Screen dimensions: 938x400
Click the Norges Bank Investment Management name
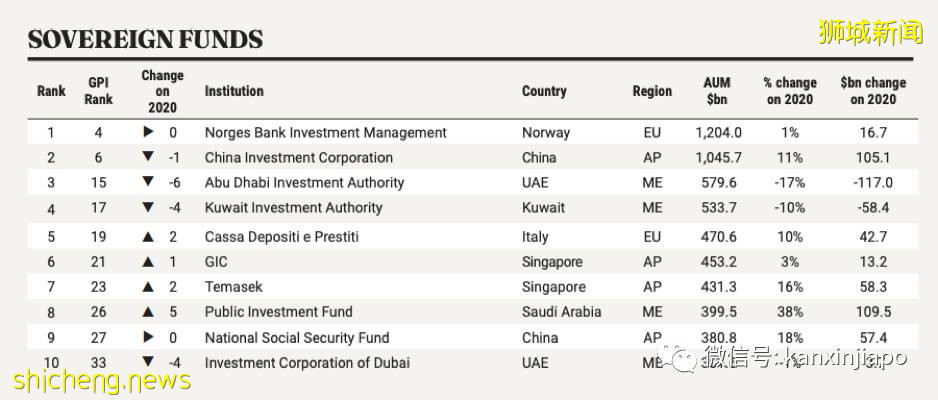[x=325, y=132]
